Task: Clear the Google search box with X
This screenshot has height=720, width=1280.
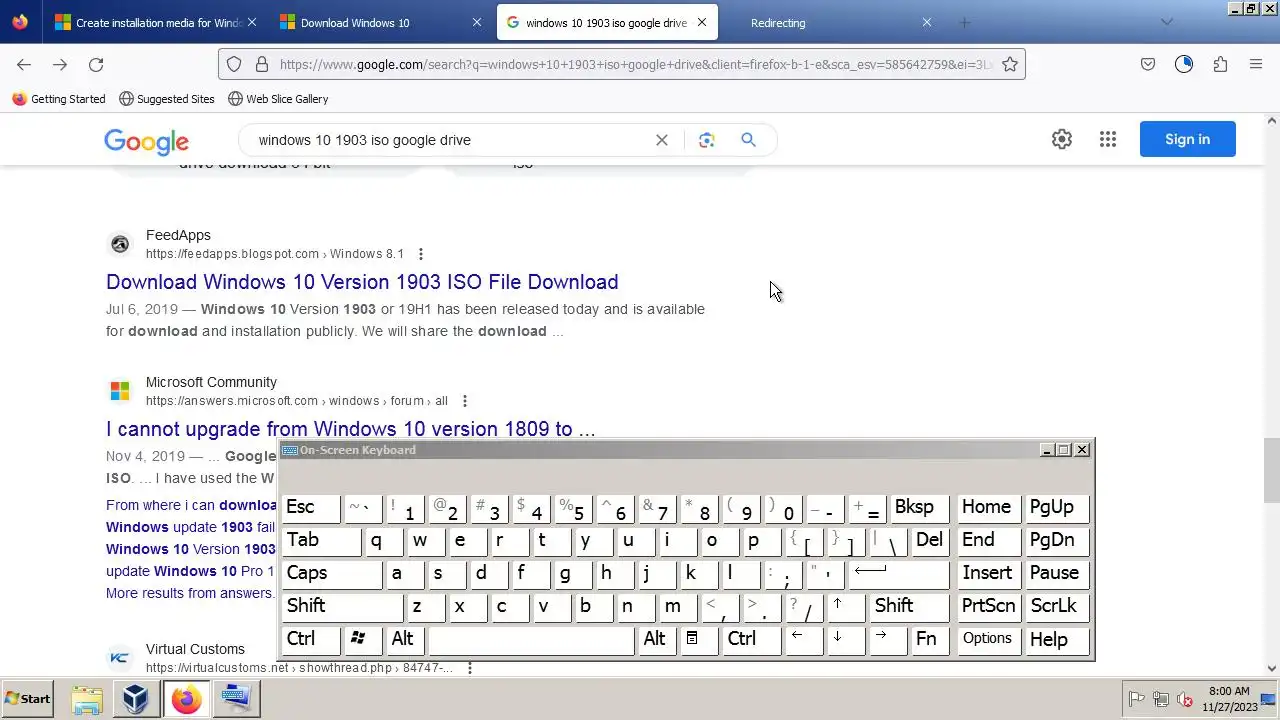Action: click(661, 140)
